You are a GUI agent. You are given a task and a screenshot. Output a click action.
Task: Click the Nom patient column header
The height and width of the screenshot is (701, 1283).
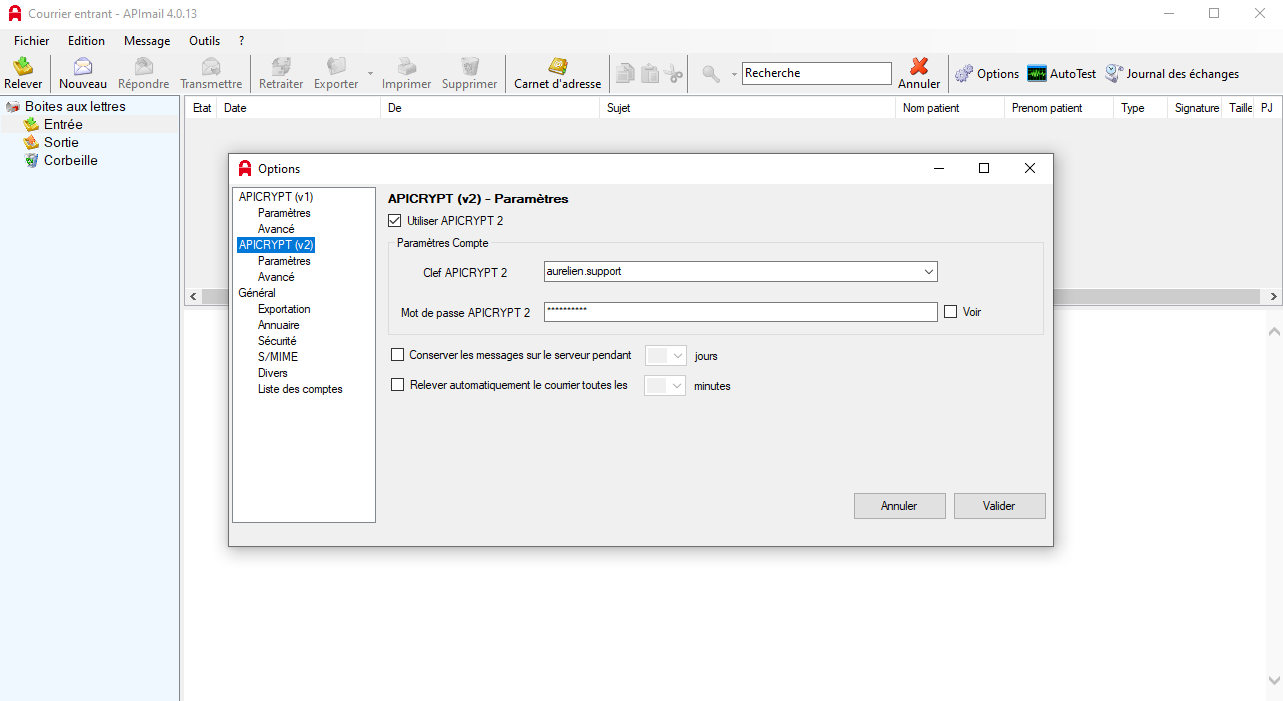pyautogui.click(x=950, y=108)
